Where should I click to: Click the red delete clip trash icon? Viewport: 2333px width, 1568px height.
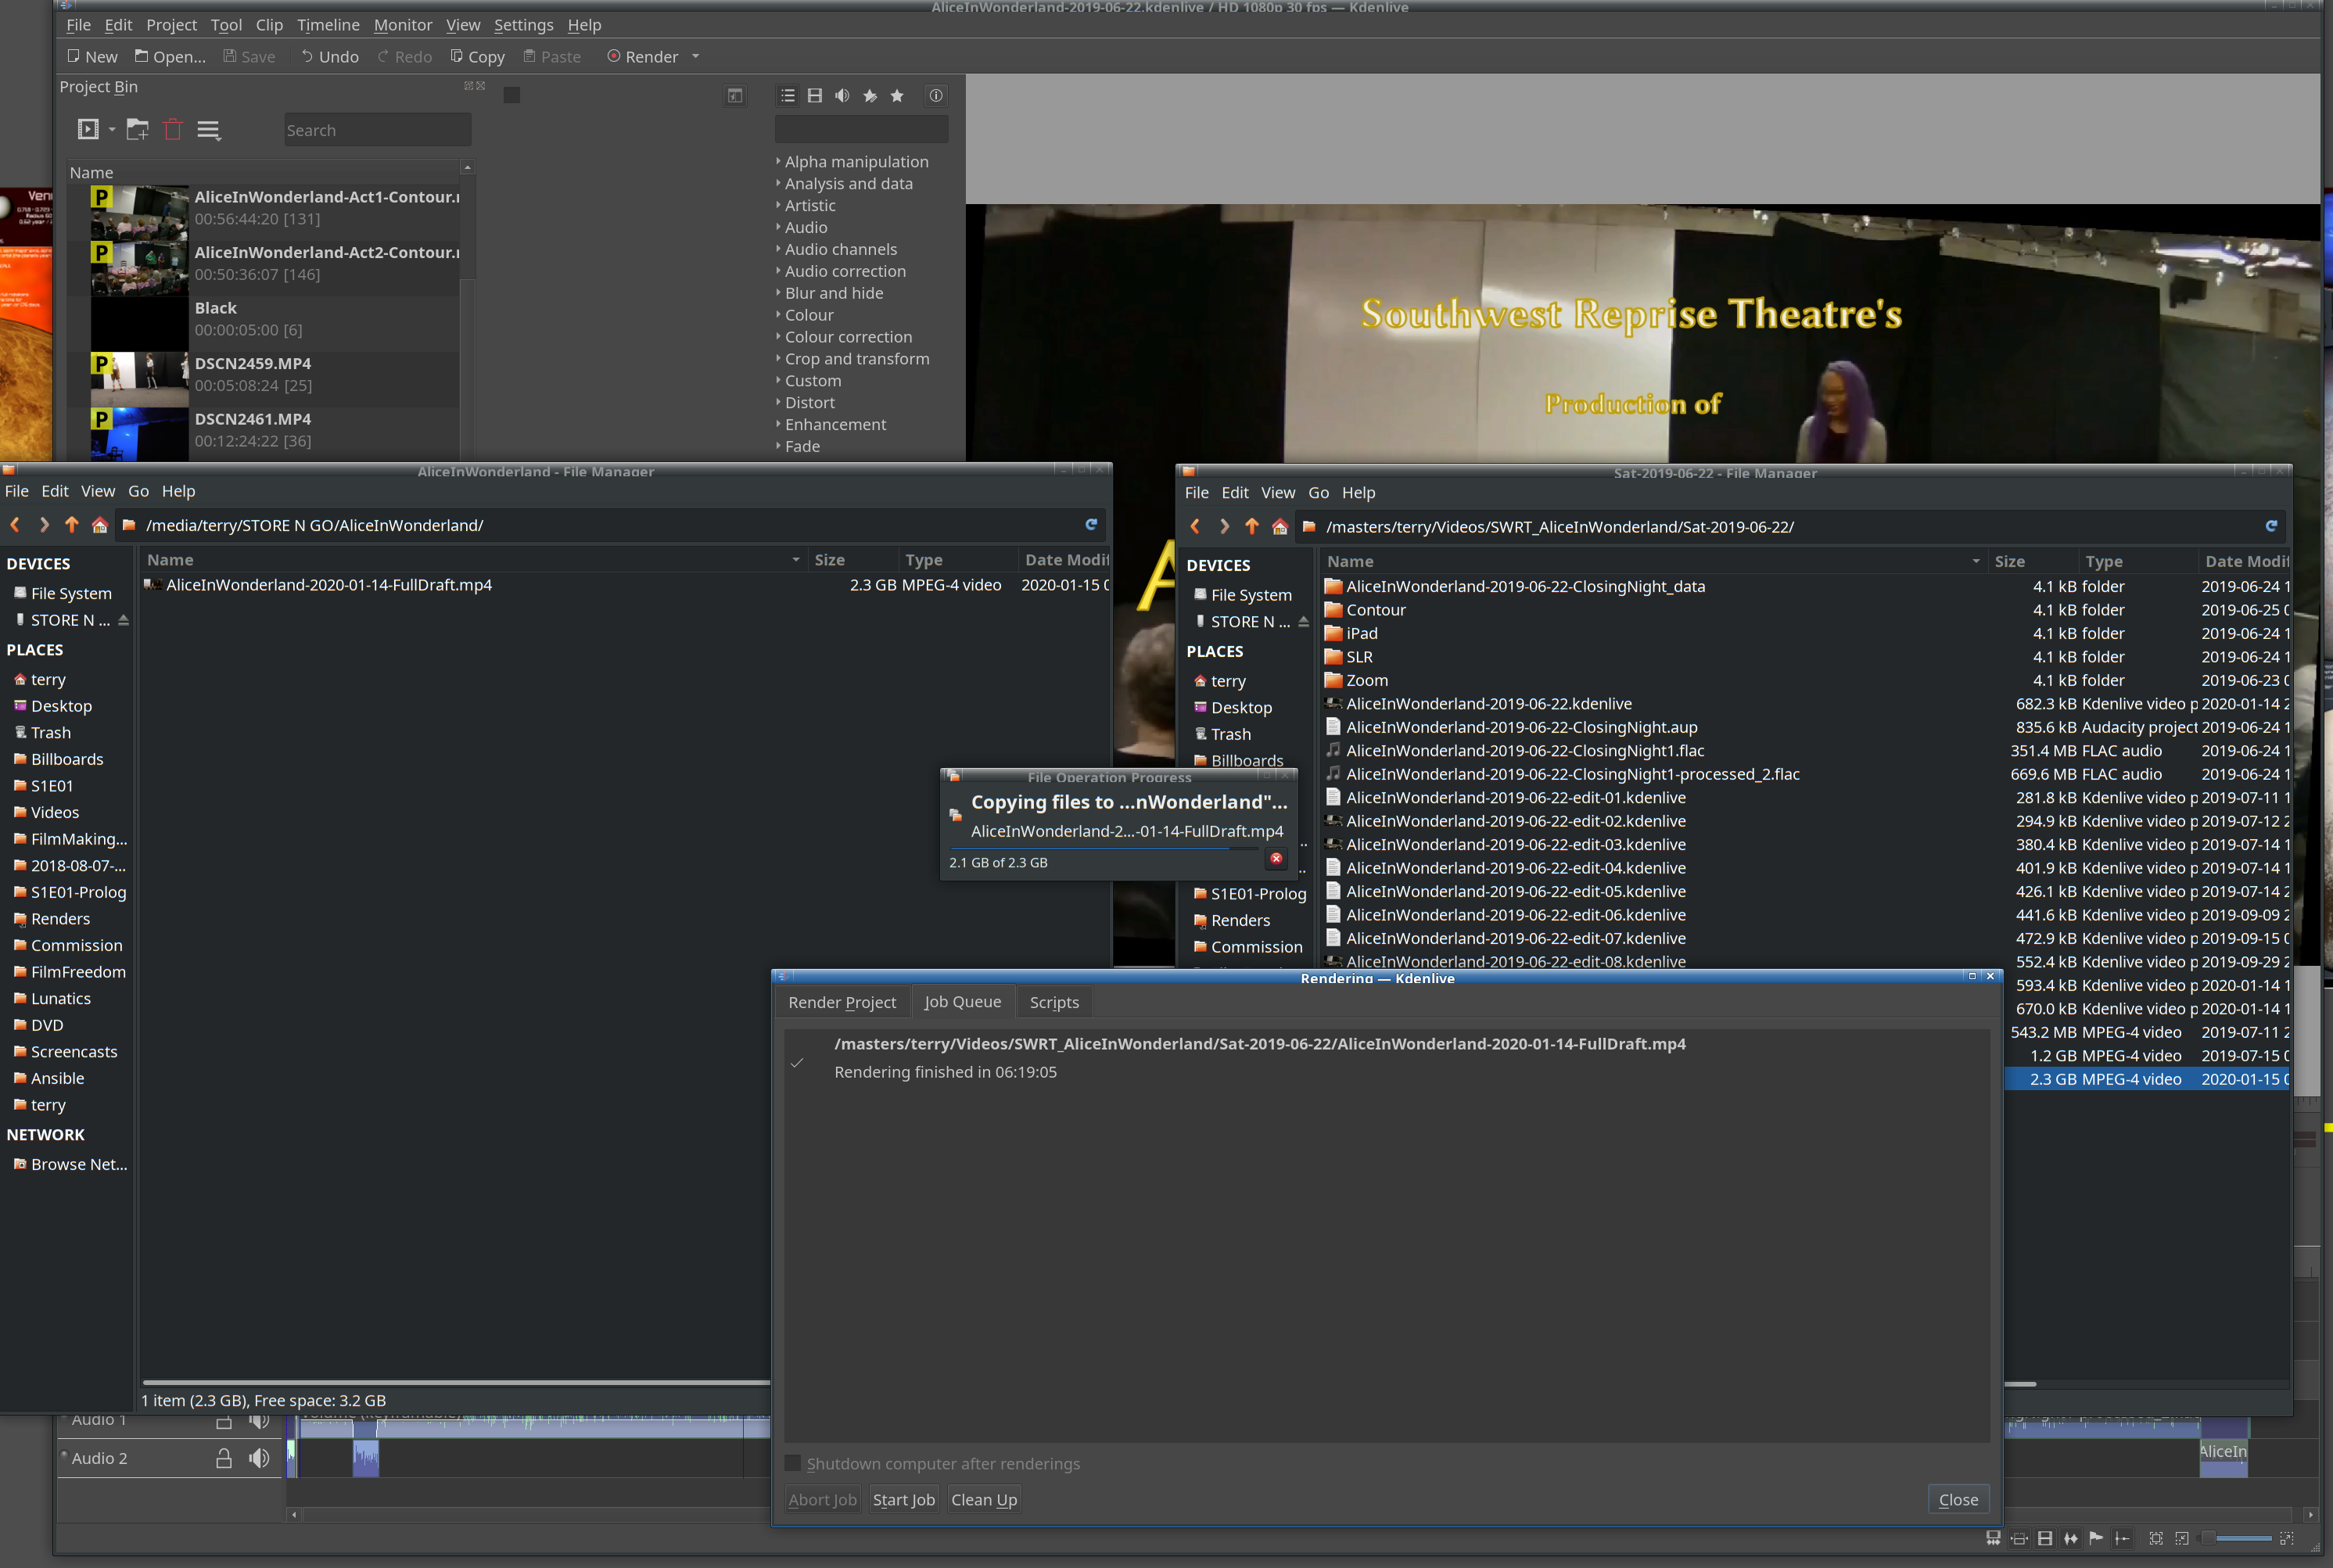(173, 129)
